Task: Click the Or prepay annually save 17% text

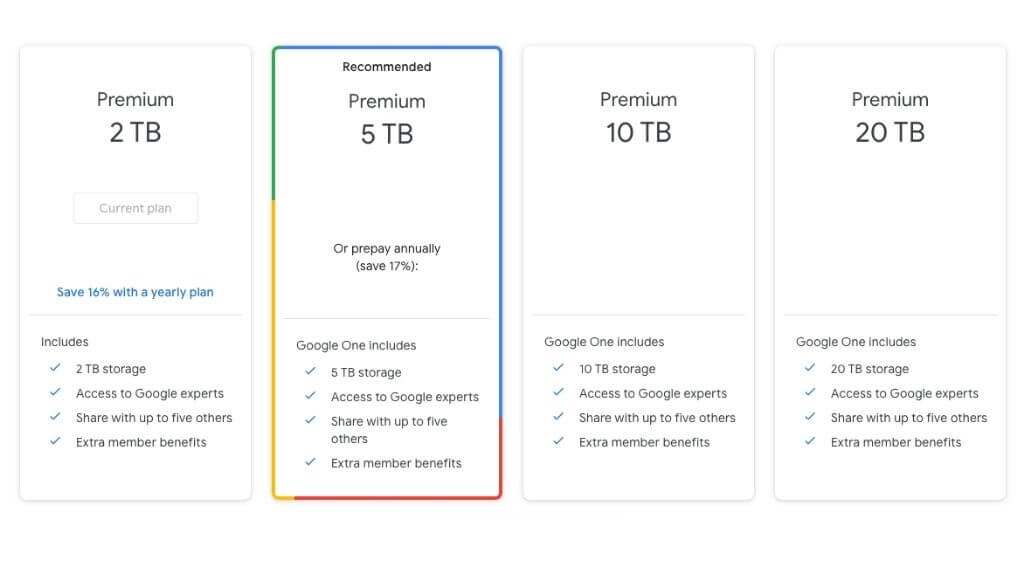Action: pyautogui.click(x=386, y=257)
